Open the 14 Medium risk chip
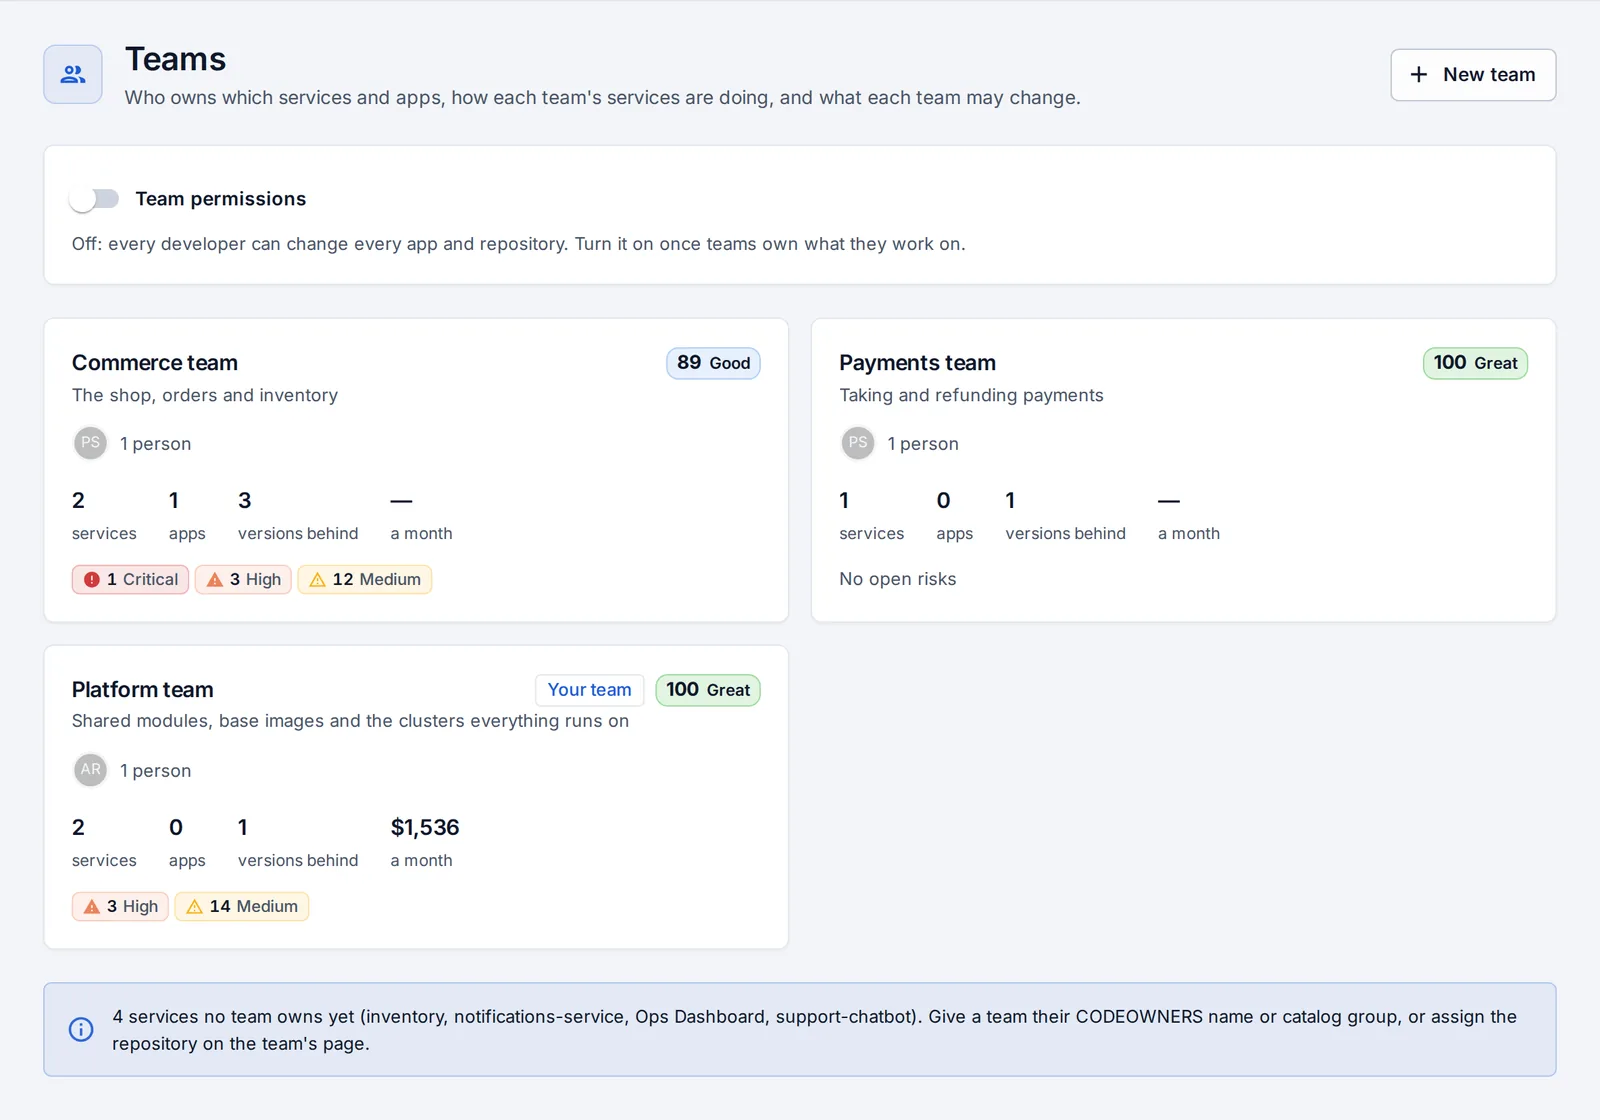 [242, 907]
